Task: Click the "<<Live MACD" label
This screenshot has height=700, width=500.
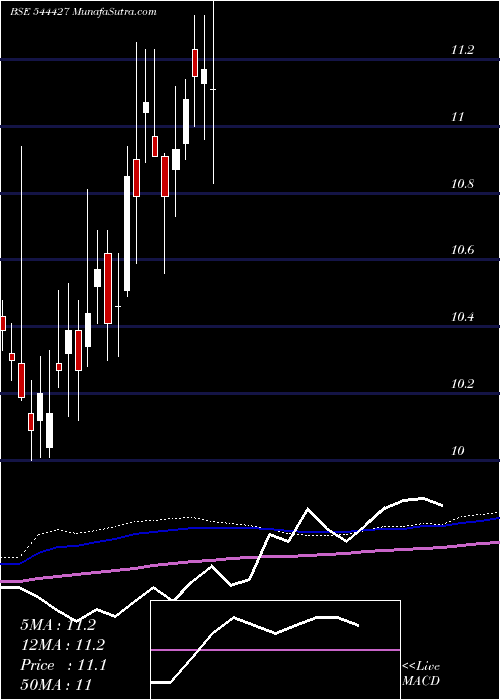Action: point(421,673)
